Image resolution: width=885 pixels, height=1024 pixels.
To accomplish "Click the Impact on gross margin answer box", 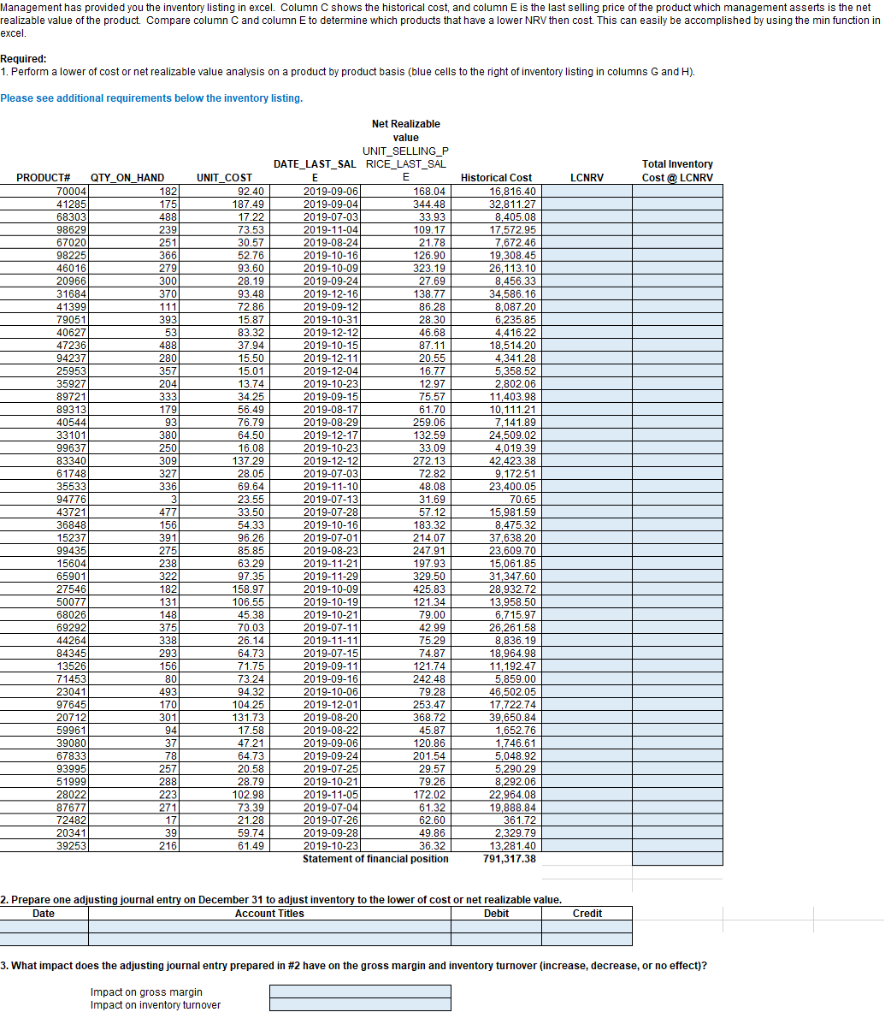I will [x=360, y=991].
